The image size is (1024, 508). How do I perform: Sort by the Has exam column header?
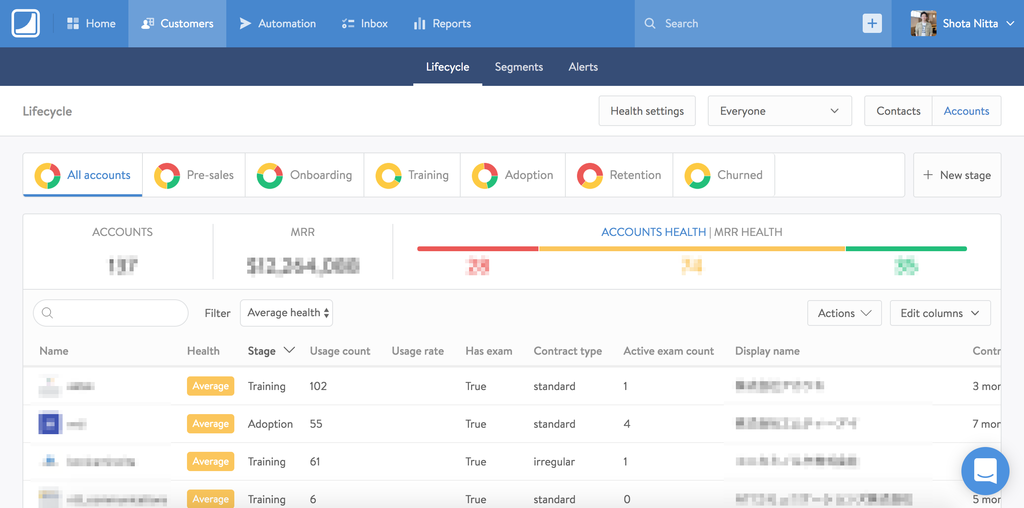(x=488, y=351)
